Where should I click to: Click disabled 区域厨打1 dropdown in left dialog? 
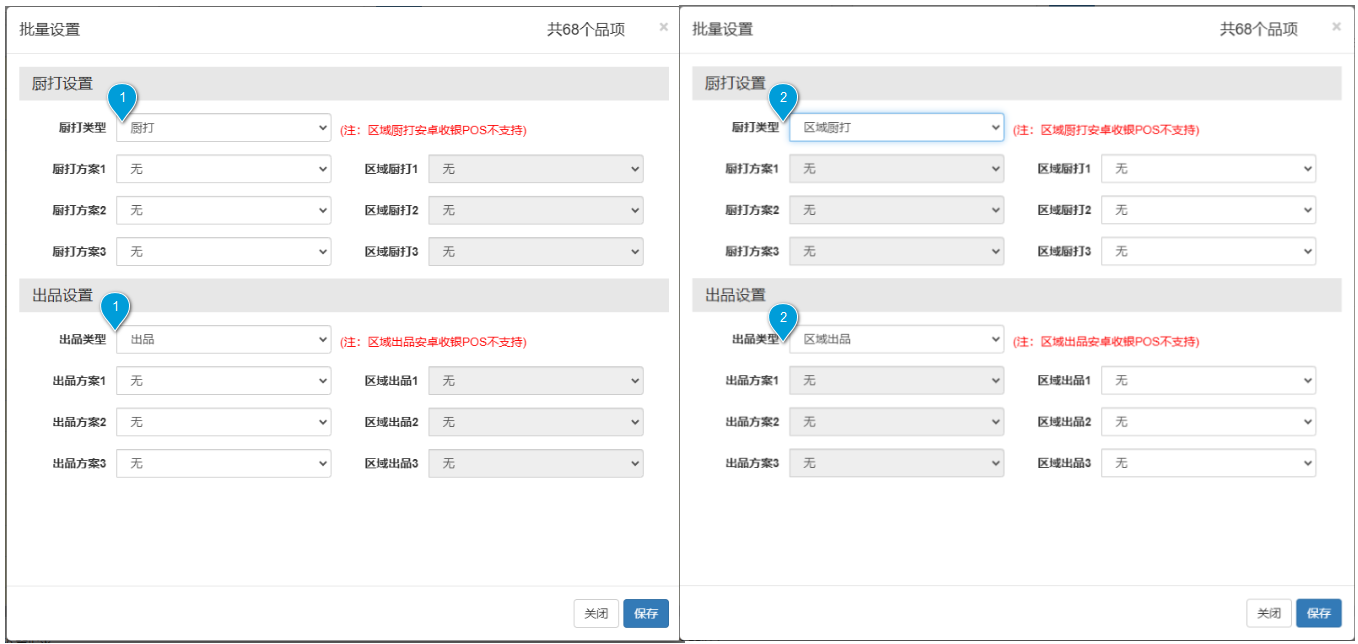[x=536, y=169]
